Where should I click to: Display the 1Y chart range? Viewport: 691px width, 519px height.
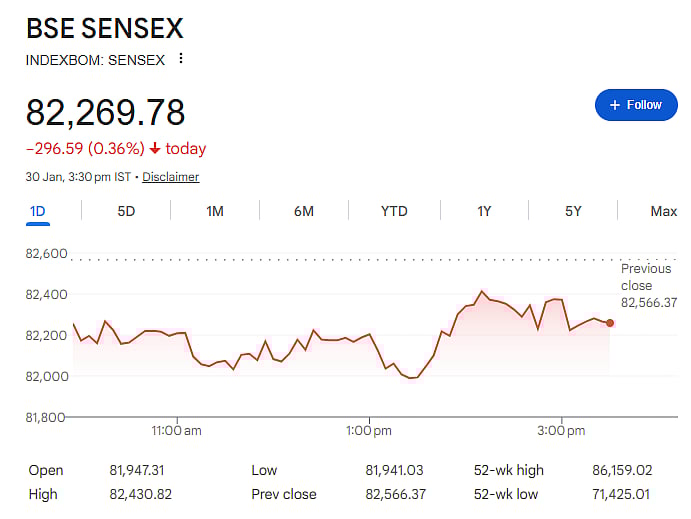484,211
